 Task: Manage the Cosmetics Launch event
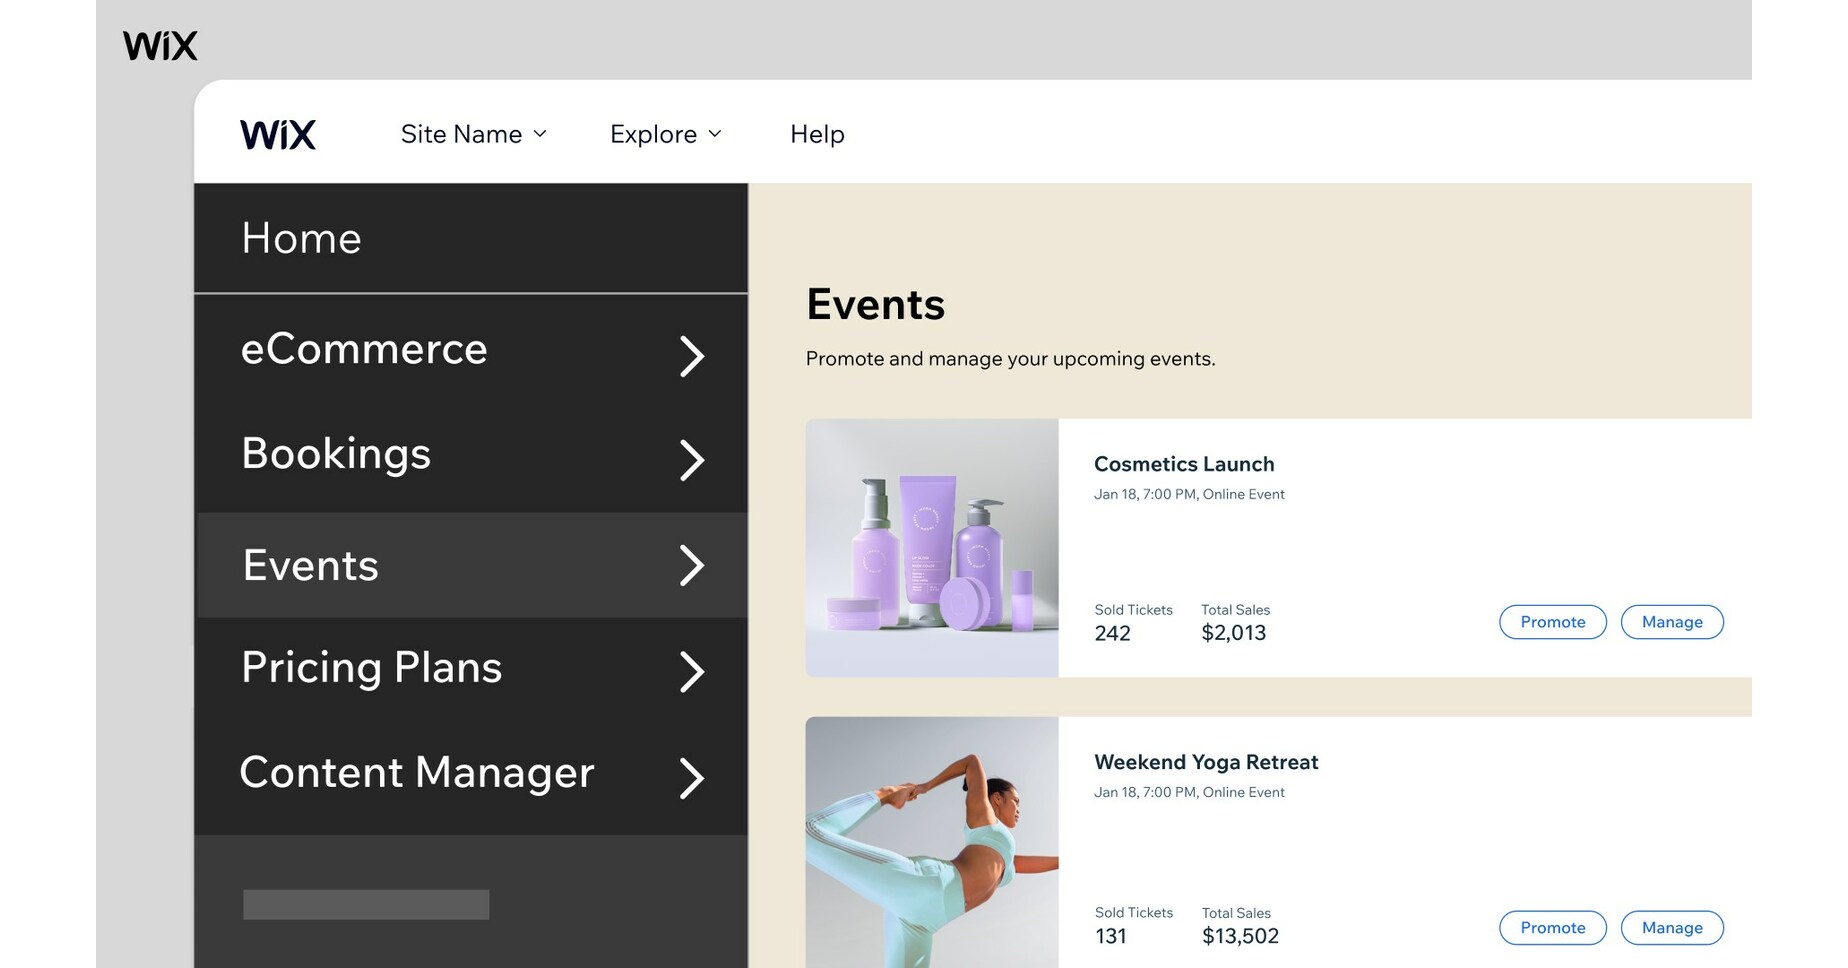tap(1672, 621)
